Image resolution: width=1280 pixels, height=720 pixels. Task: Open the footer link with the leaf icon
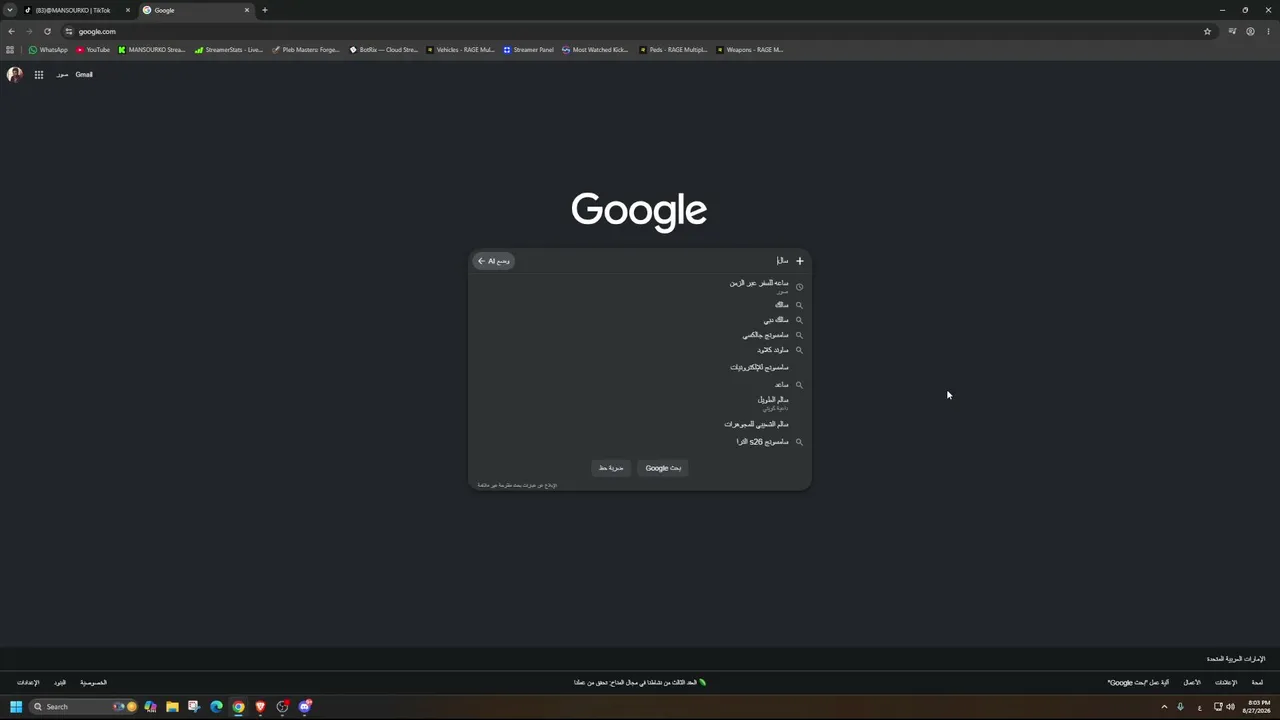click(x=640, y=683)
